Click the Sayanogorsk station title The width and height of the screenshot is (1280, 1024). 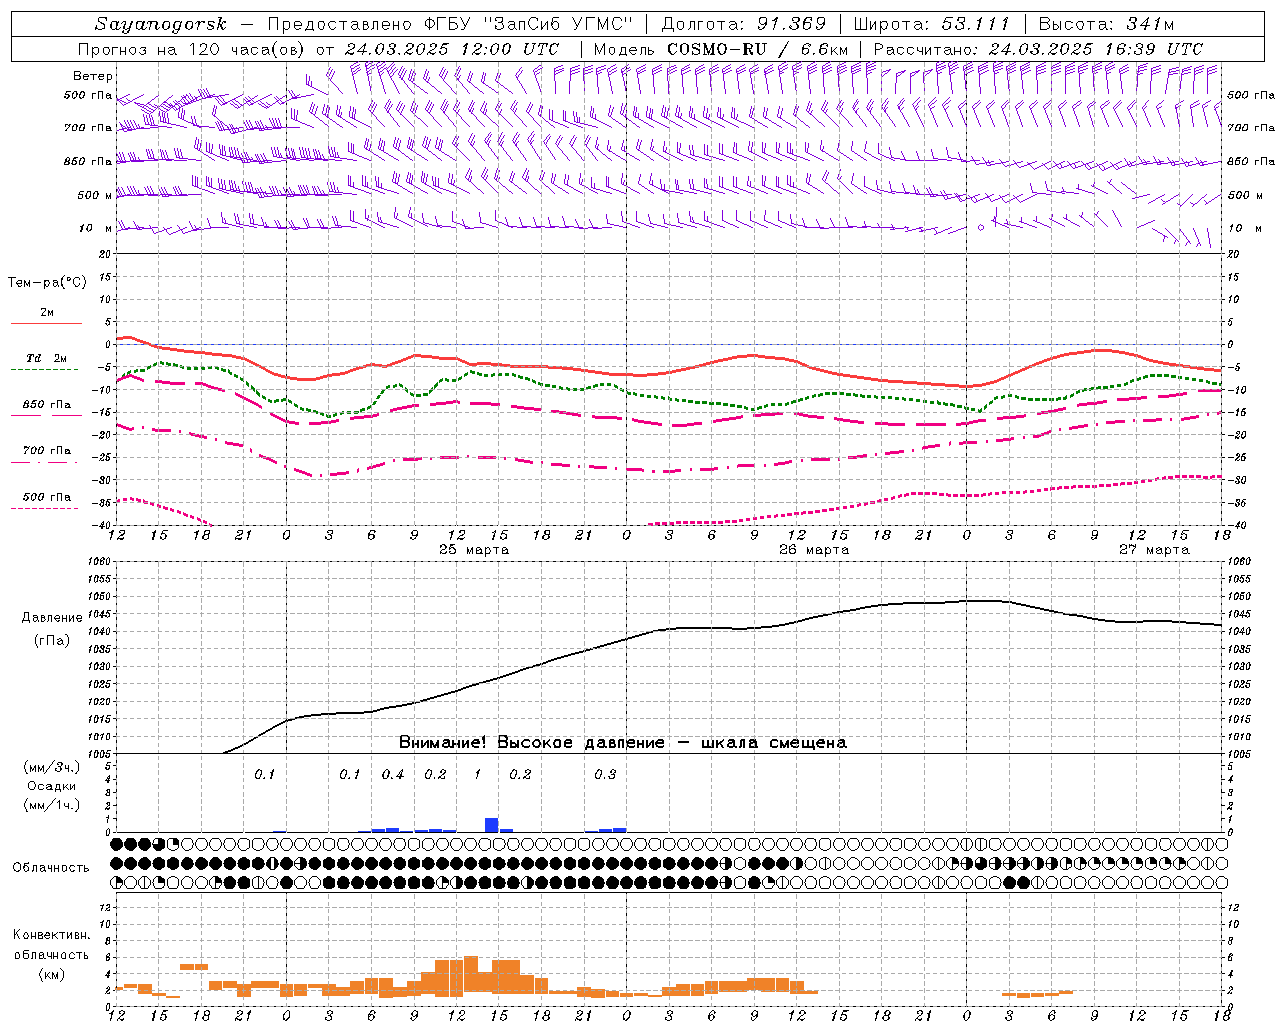point(161,24)
